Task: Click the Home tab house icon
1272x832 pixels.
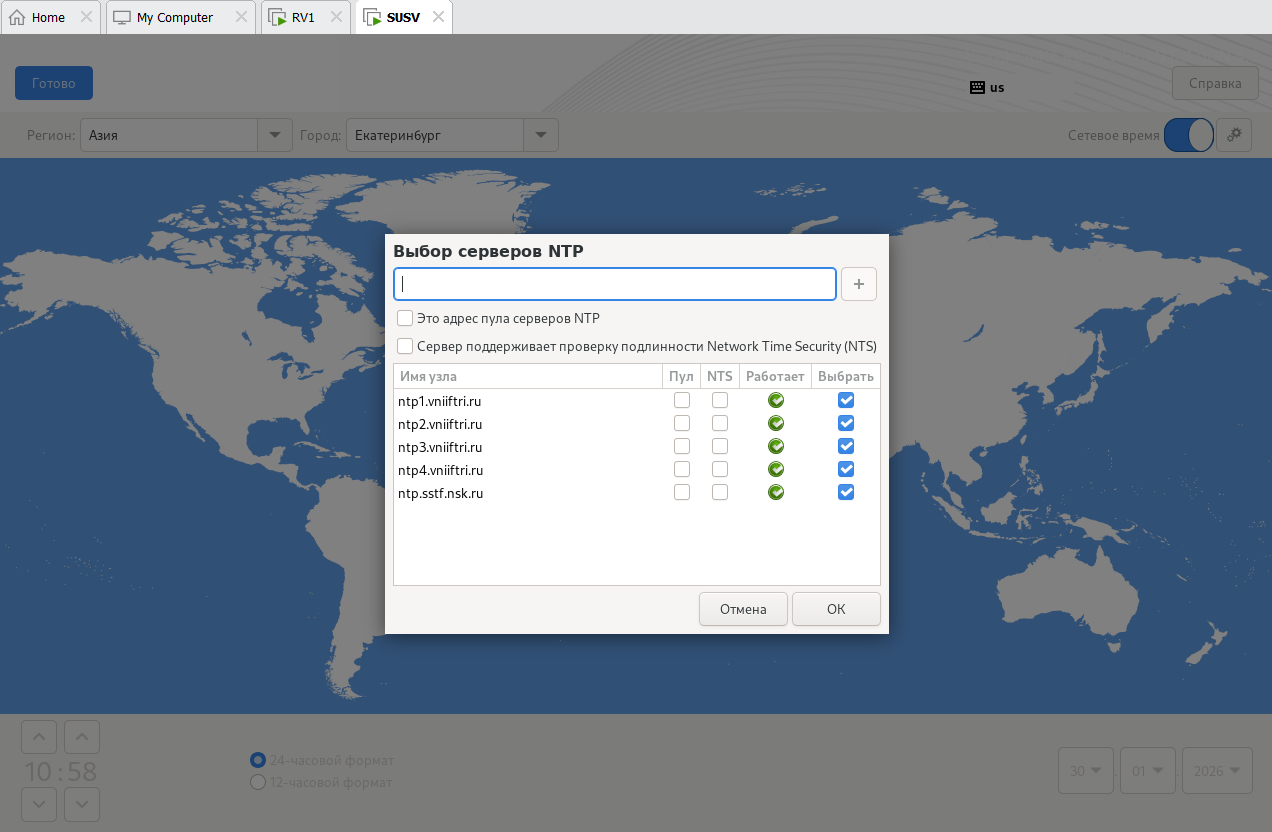Action: (x=17, y=17)
